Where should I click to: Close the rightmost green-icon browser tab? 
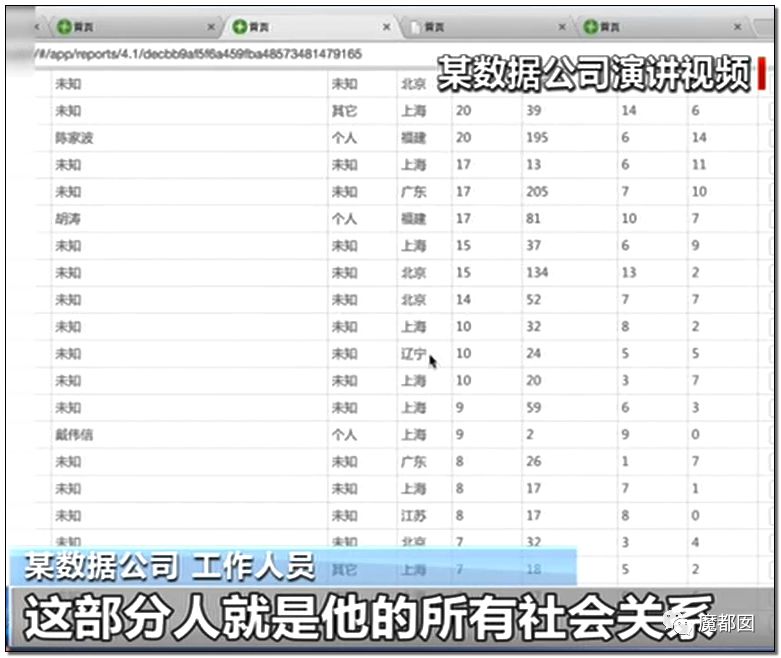(x=738, y=26)
